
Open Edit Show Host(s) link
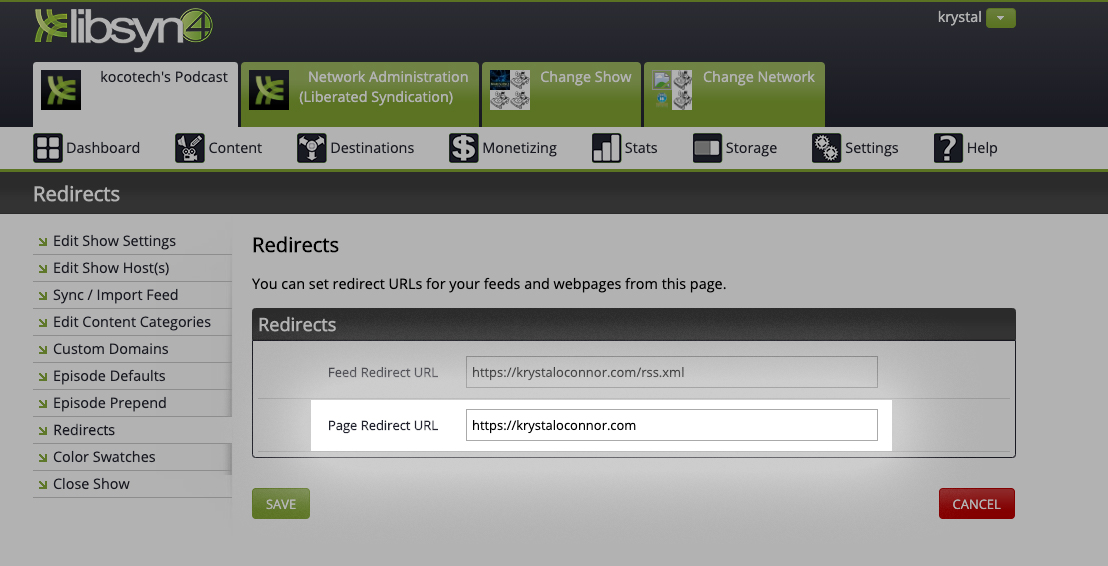coord(111,268)
